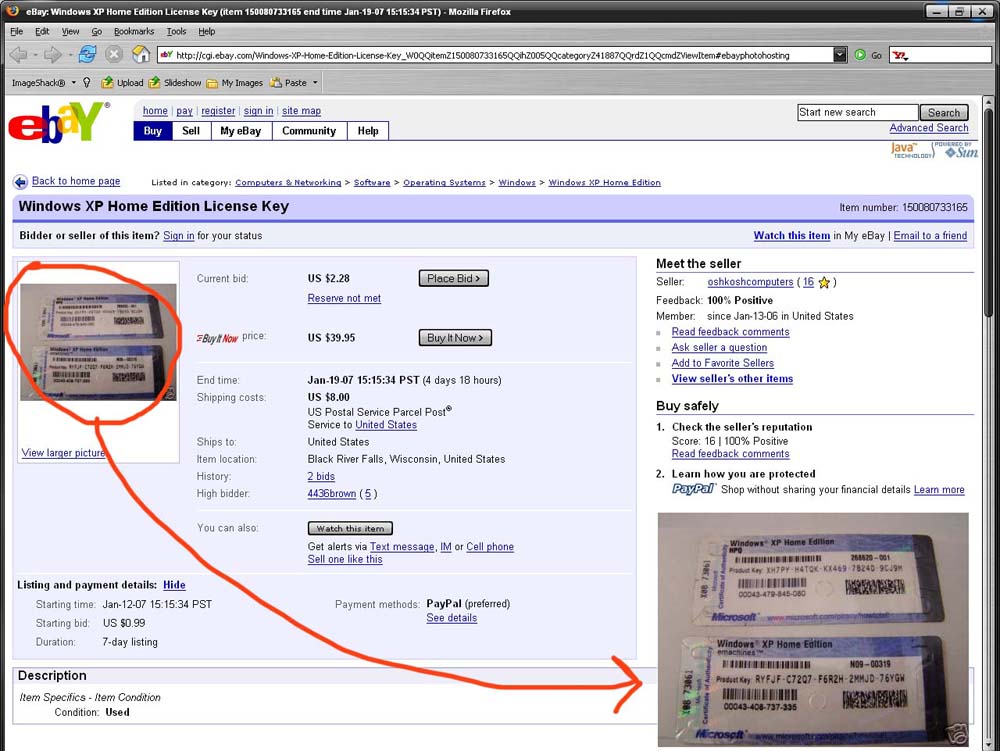1000x751 pixels.
Task: Click the ImageShack Upload toolbar icon
Action: [123, 83]
